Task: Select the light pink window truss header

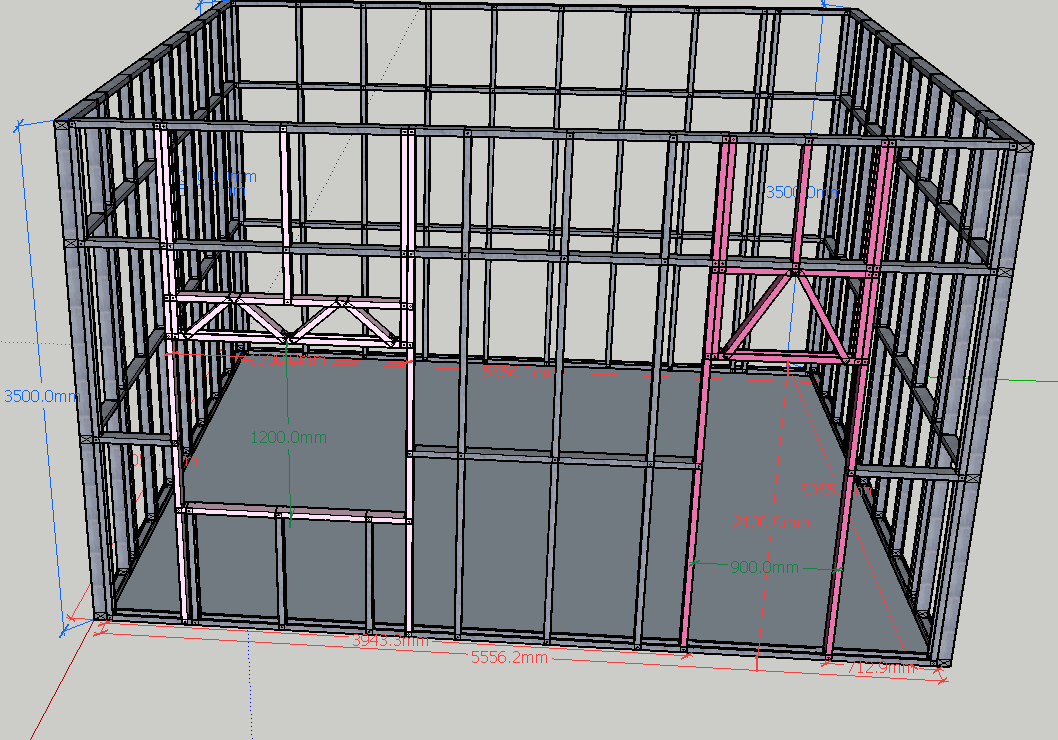Action: point(288,319)
